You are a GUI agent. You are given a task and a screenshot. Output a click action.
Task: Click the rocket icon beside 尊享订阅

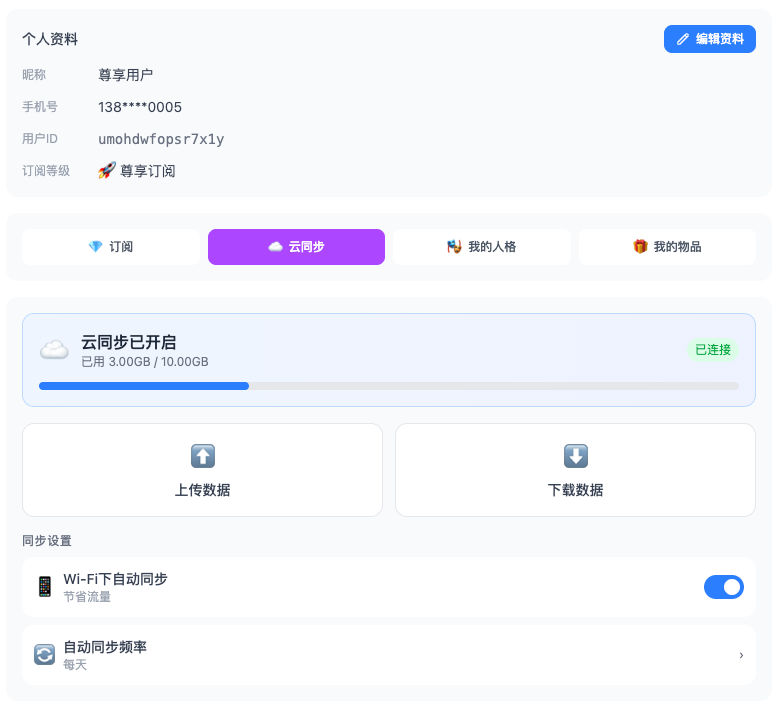point(107,170)
